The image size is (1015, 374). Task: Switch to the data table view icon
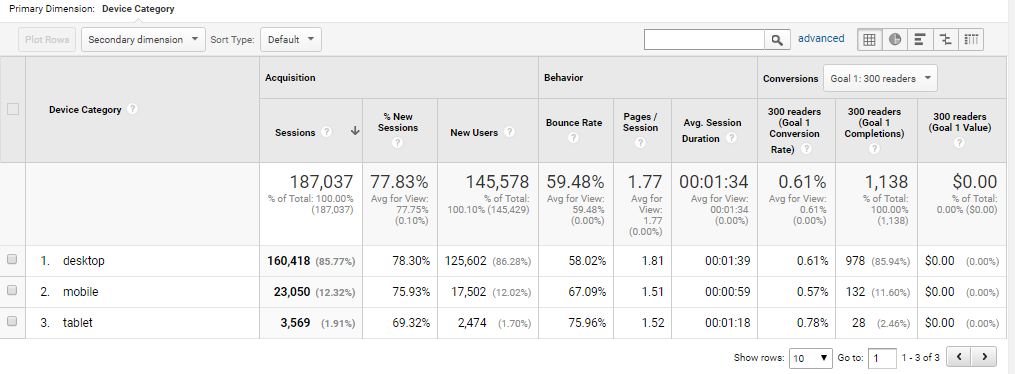[x=869, y=39]
